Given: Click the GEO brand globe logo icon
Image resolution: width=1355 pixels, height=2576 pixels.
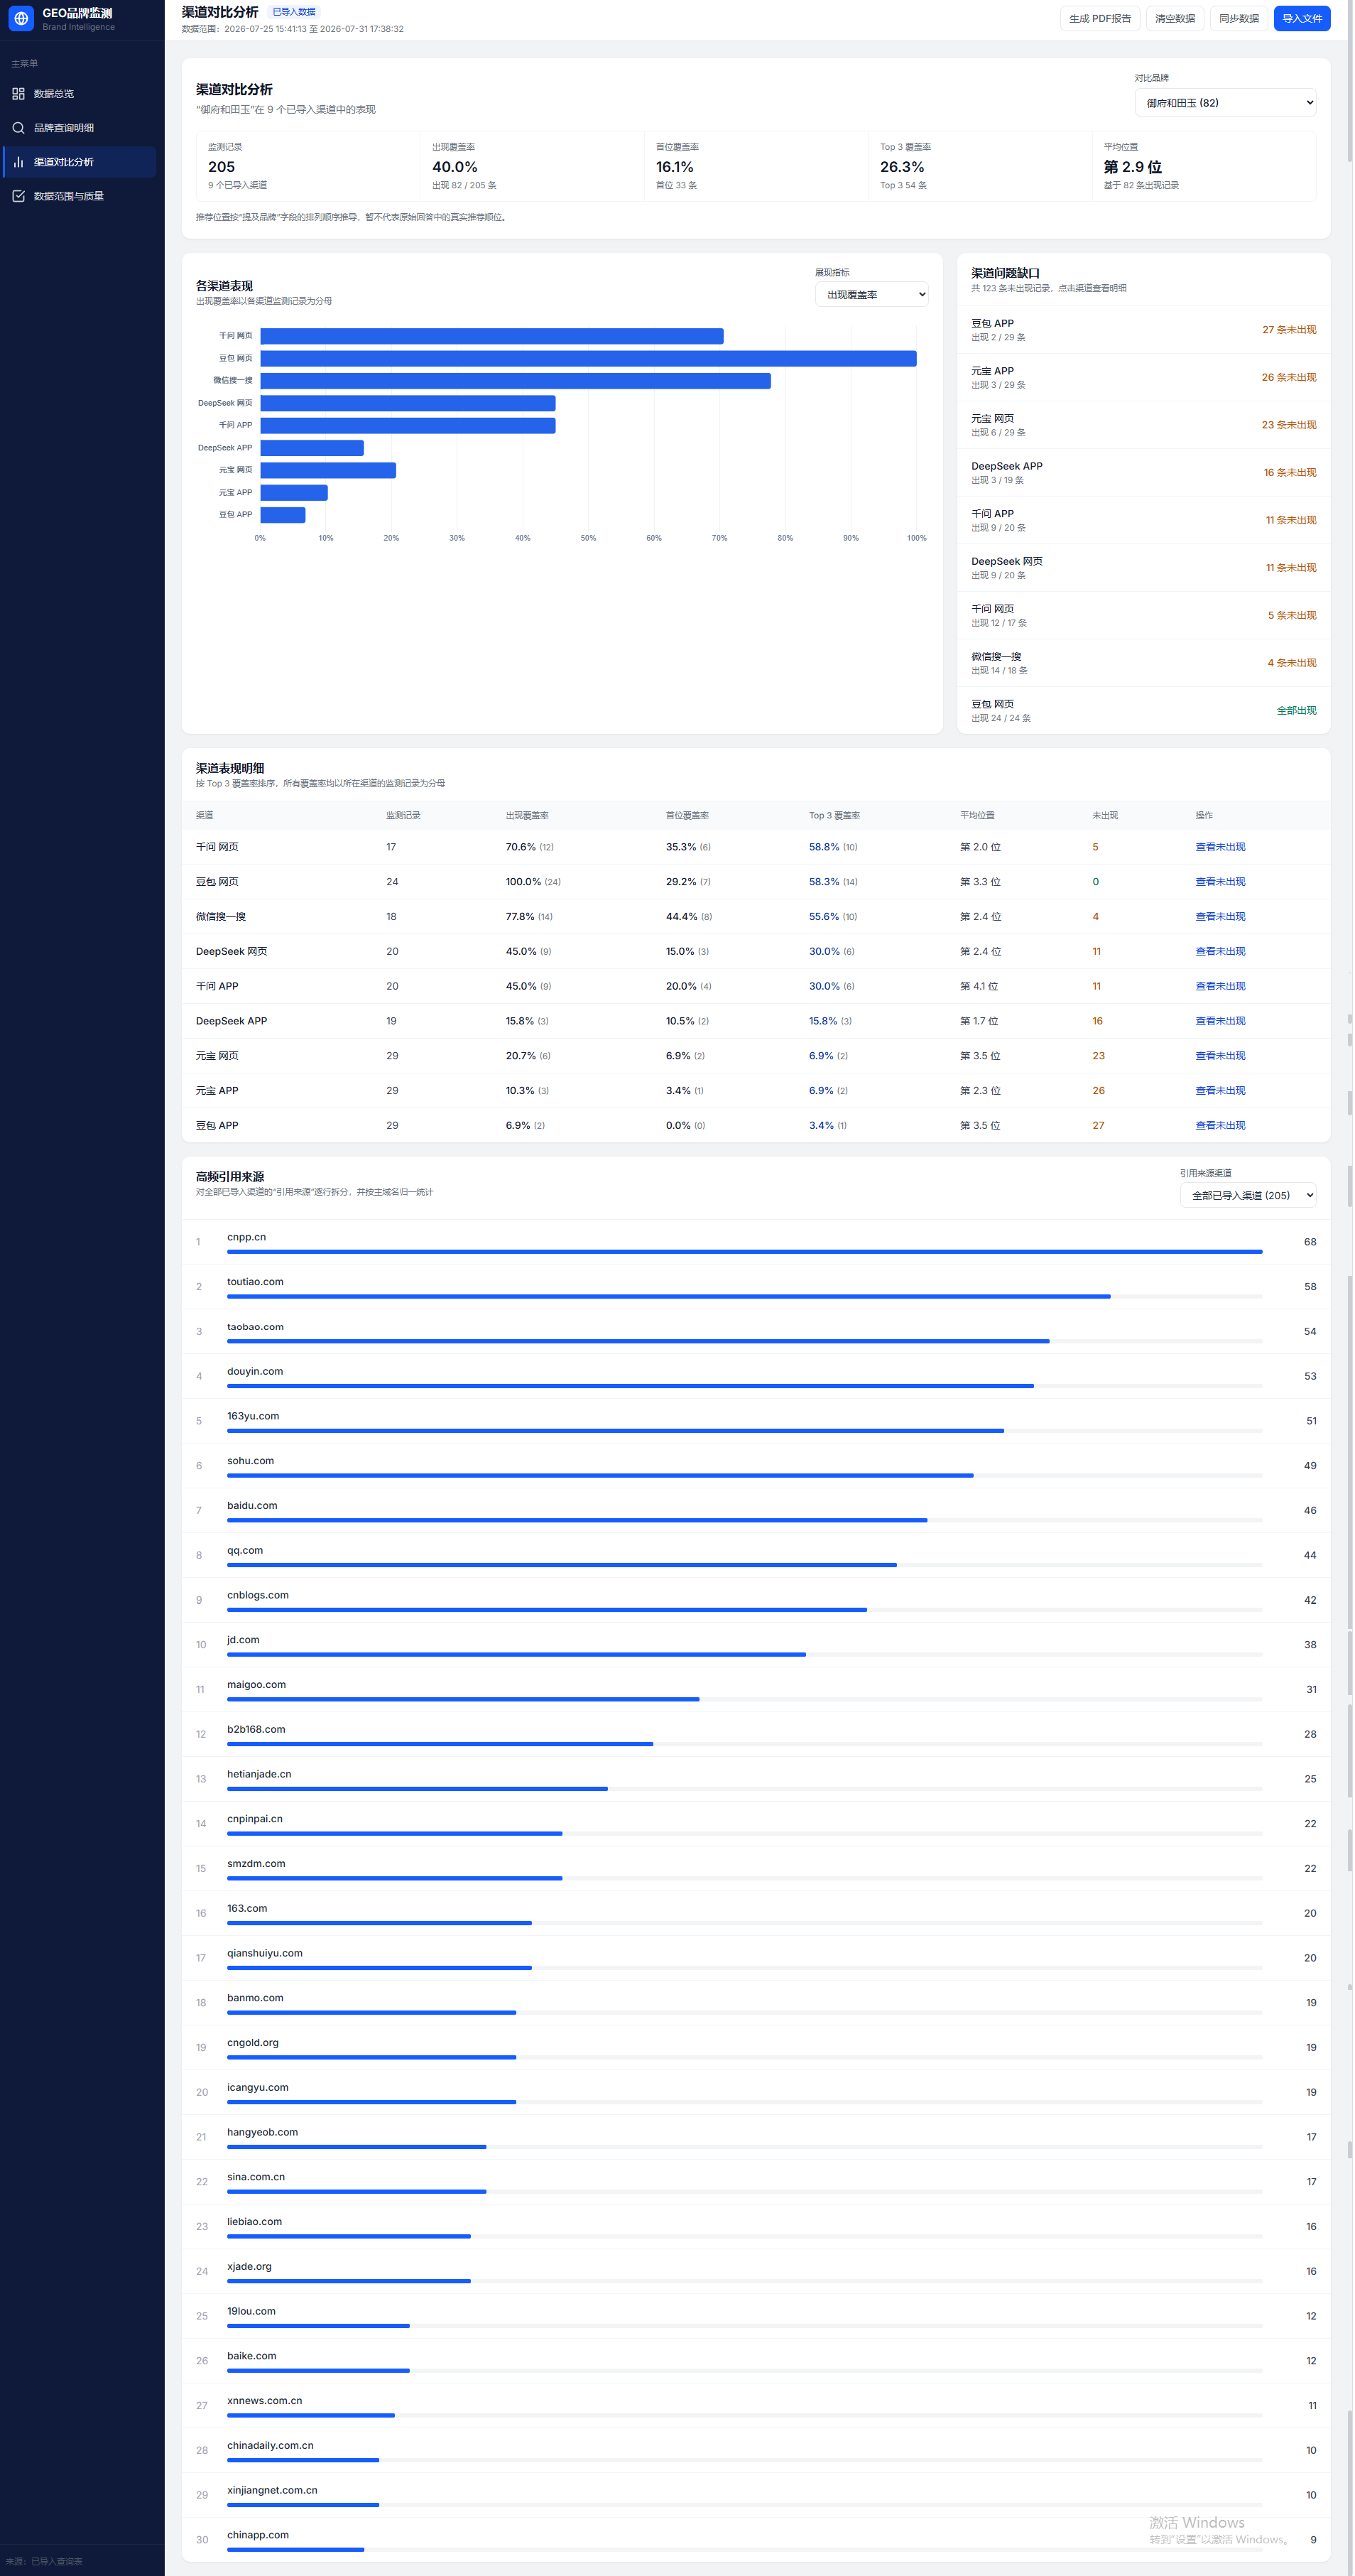Looking at the screenshot, I should tap(21, 18).
